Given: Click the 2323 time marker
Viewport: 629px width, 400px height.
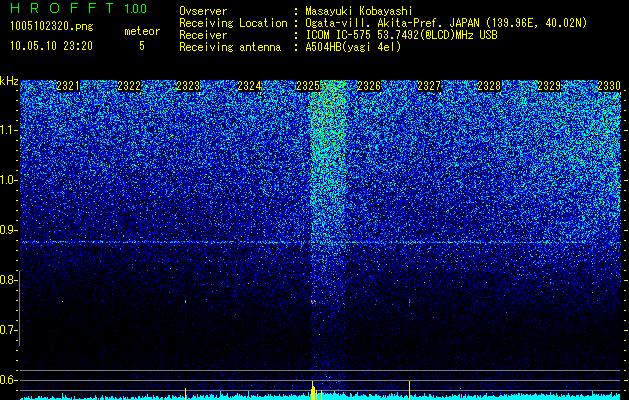Looking at the screenshot, I should (188, 86).
